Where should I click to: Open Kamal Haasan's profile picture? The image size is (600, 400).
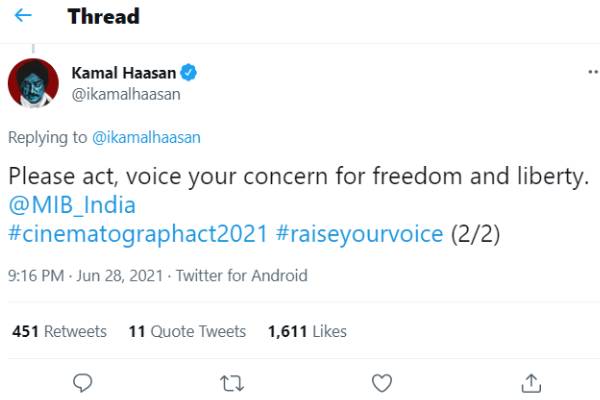tap(33, 83)
